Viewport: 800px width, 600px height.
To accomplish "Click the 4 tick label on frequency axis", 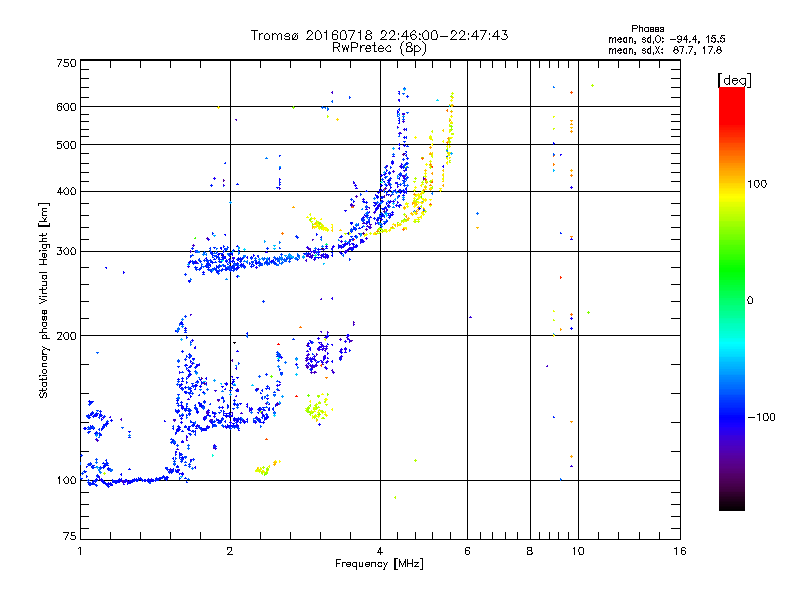I will pos(380,551).
